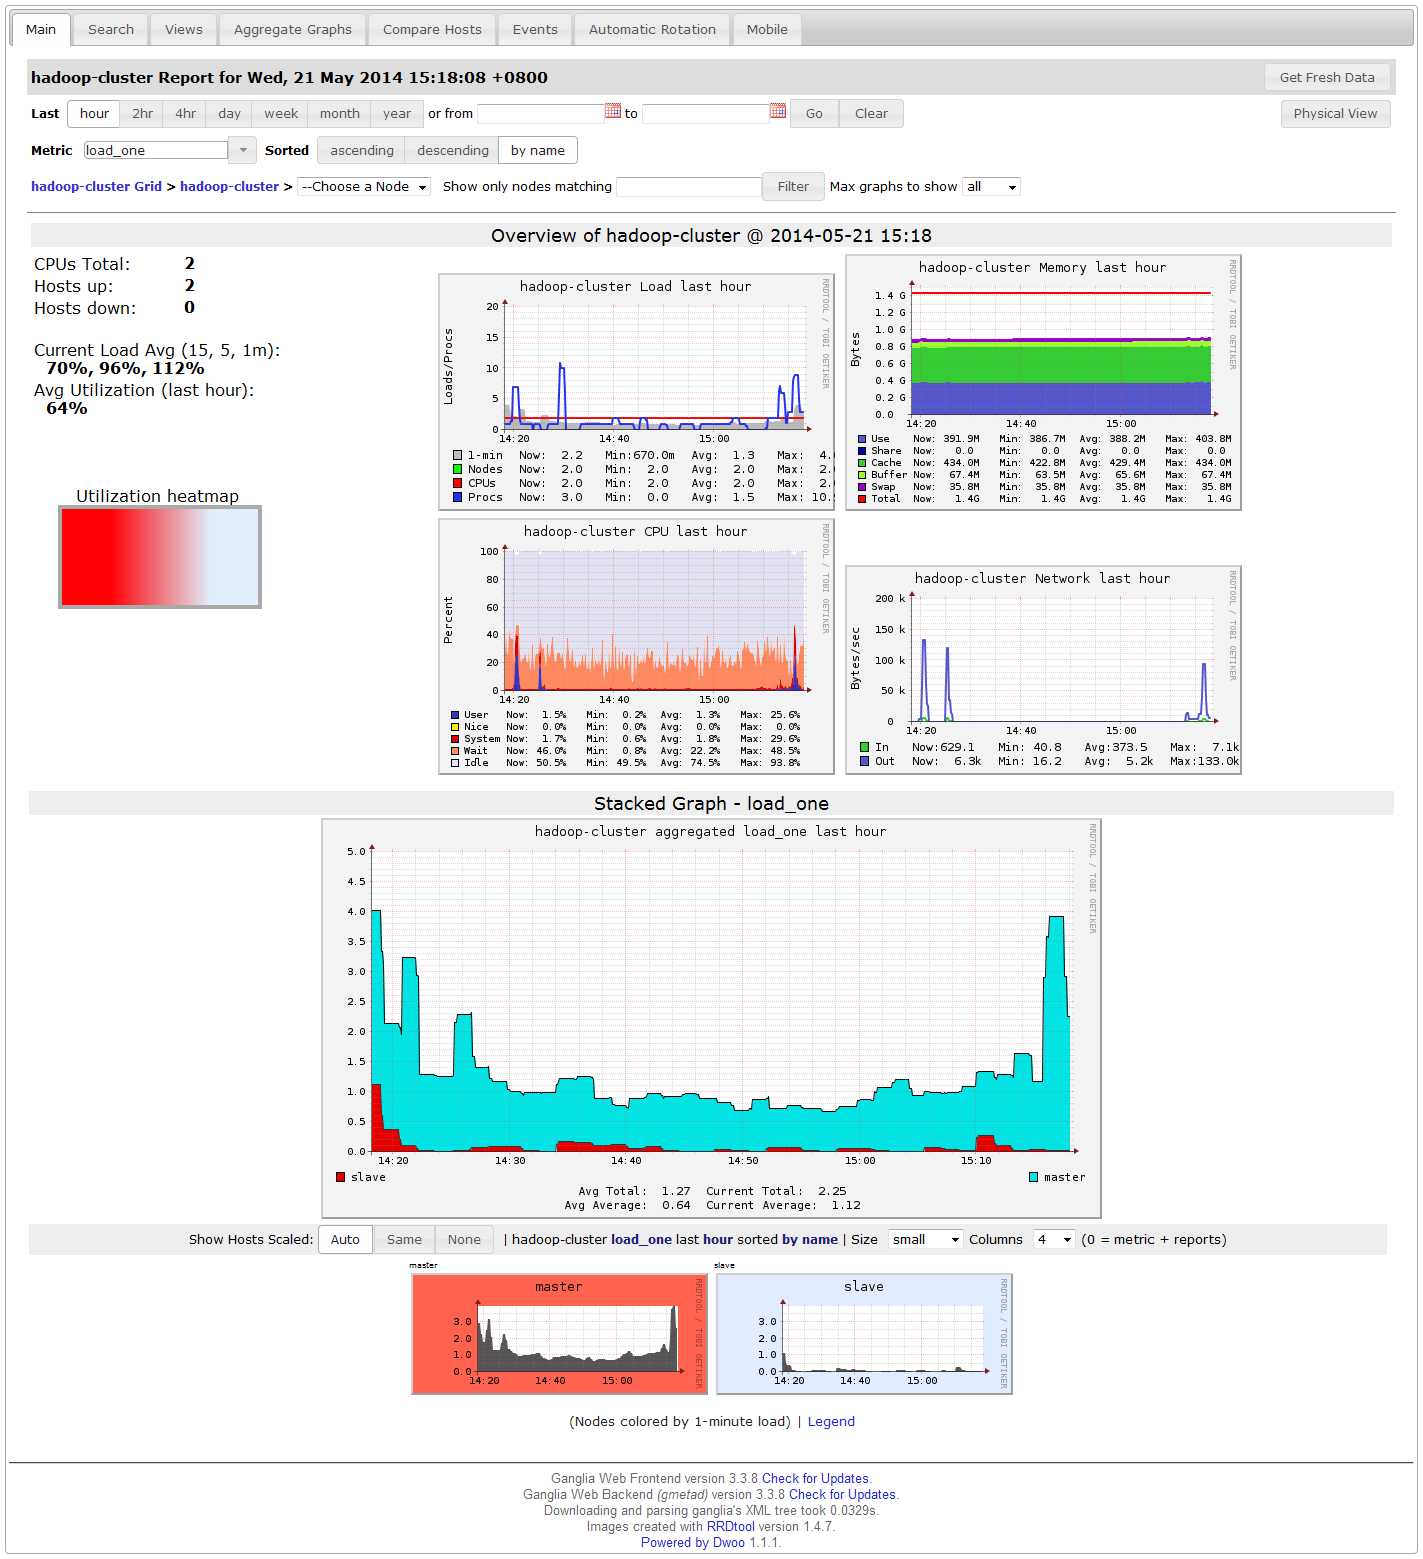Click the red slave legend swatch
This screenshot has width=1423, height=1559.
pos(341,1178)
